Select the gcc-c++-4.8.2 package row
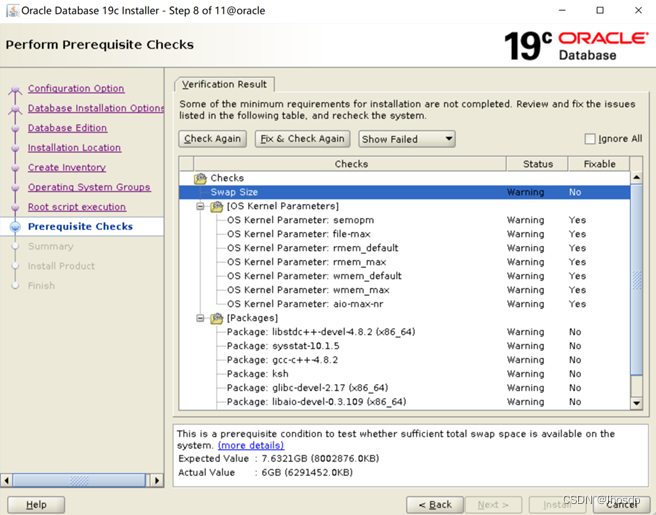 click(x=405, y=360)
